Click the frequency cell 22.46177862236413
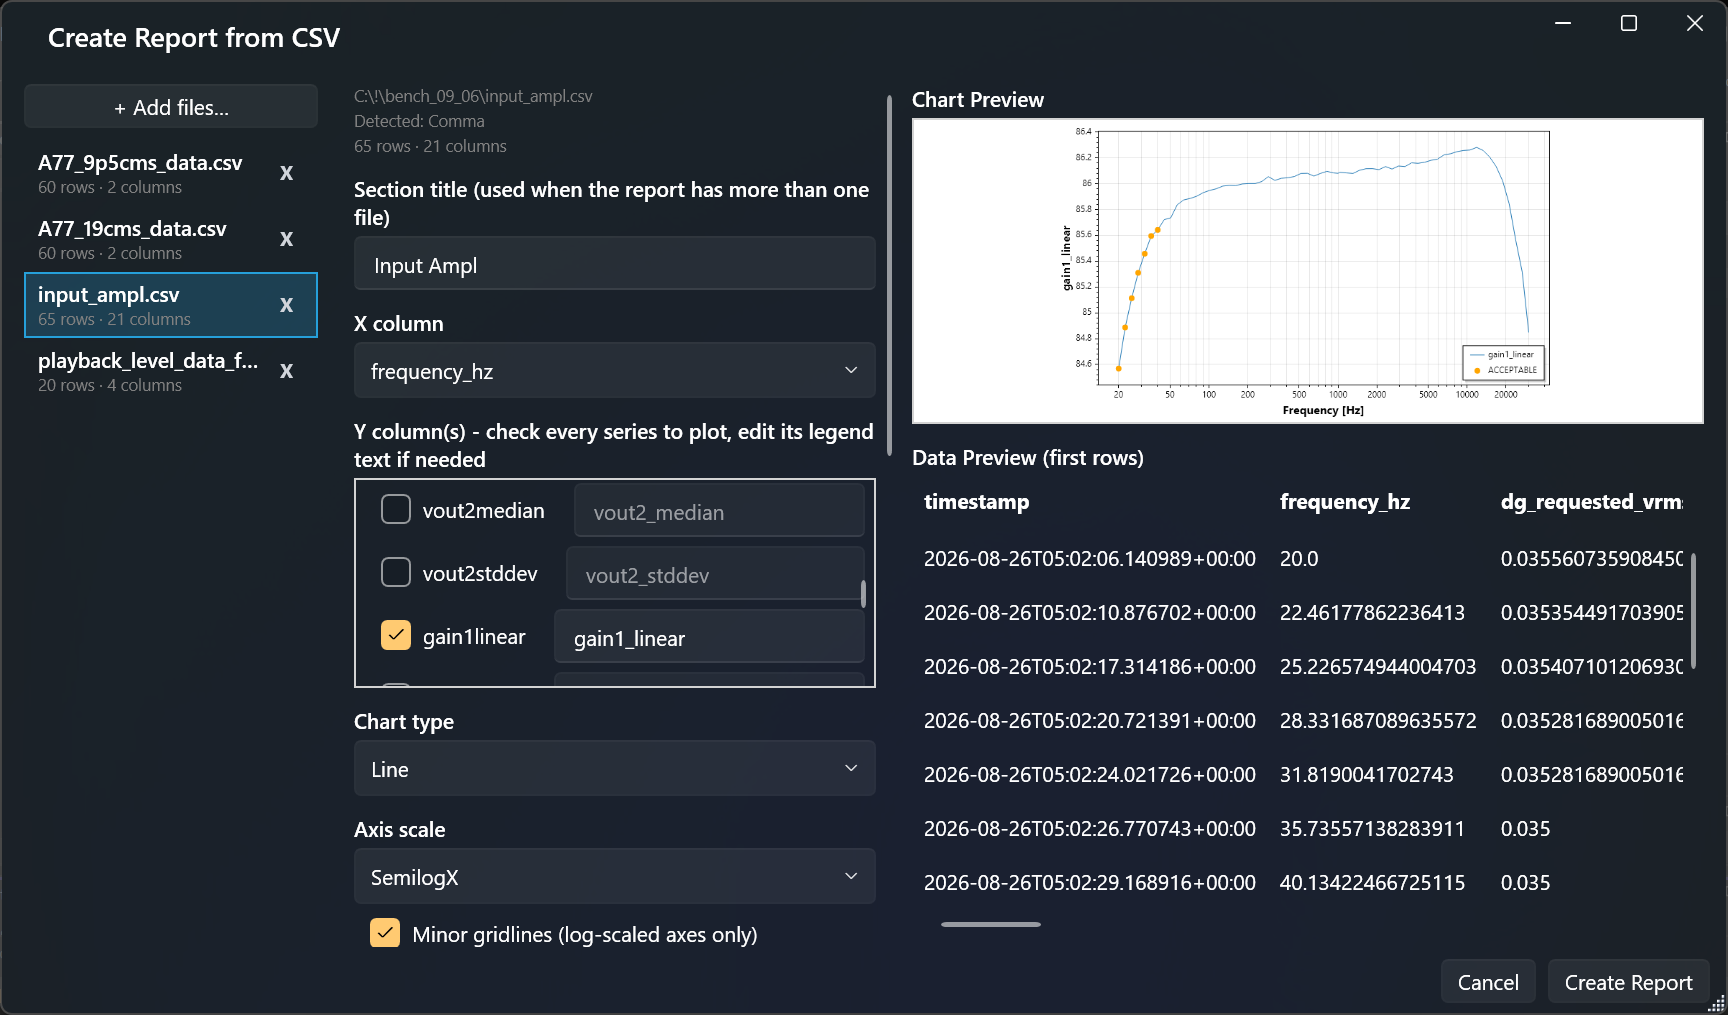Viewport: 1728px width, 1015px height. click(1372, 613)
